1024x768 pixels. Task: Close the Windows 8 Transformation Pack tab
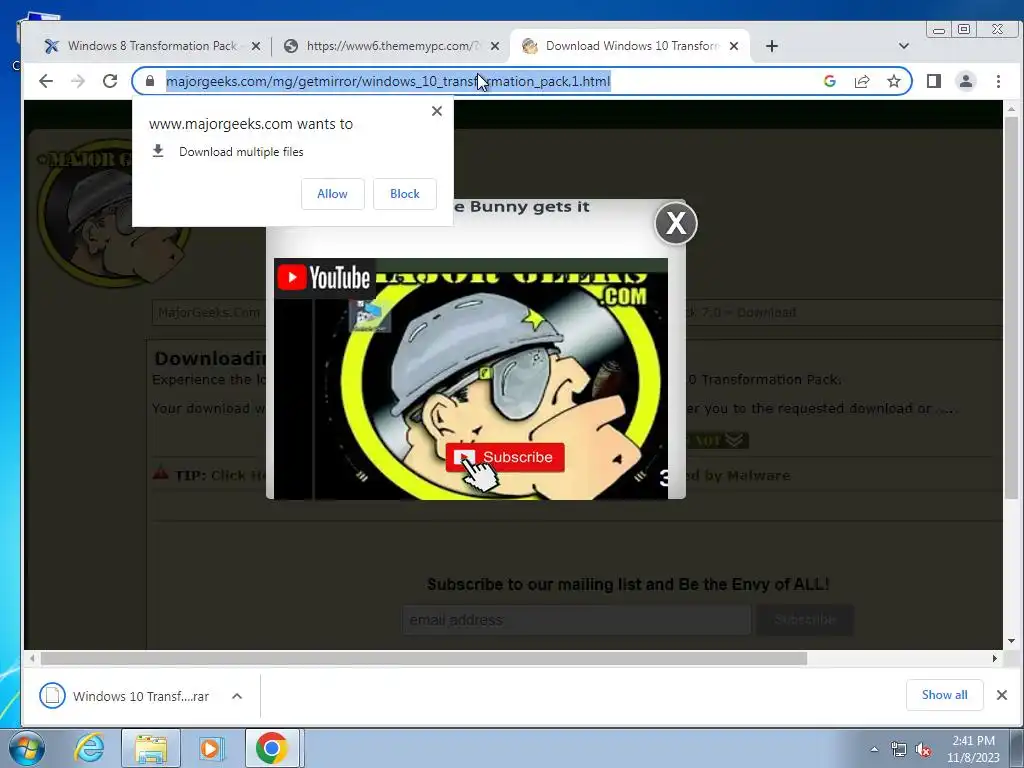coord(256,46)
